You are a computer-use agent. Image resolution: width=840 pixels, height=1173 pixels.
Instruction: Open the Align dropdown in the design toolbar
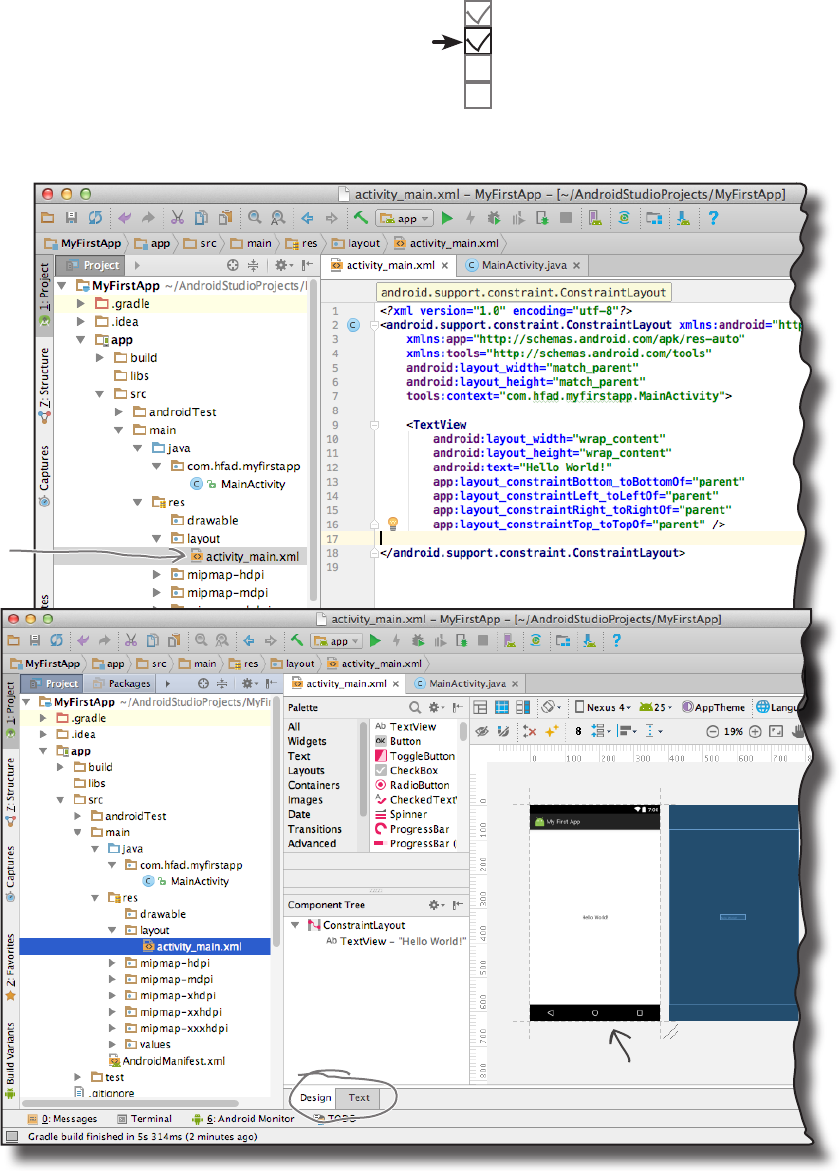tap(626, 731)
